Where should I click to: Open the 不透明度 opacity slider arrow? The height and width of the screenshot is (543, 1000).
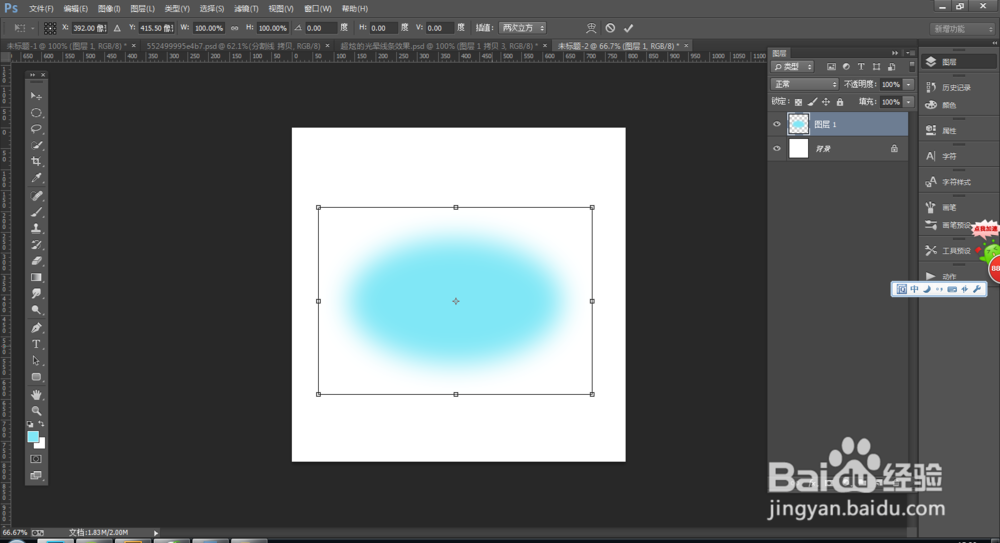click(909, 84)
